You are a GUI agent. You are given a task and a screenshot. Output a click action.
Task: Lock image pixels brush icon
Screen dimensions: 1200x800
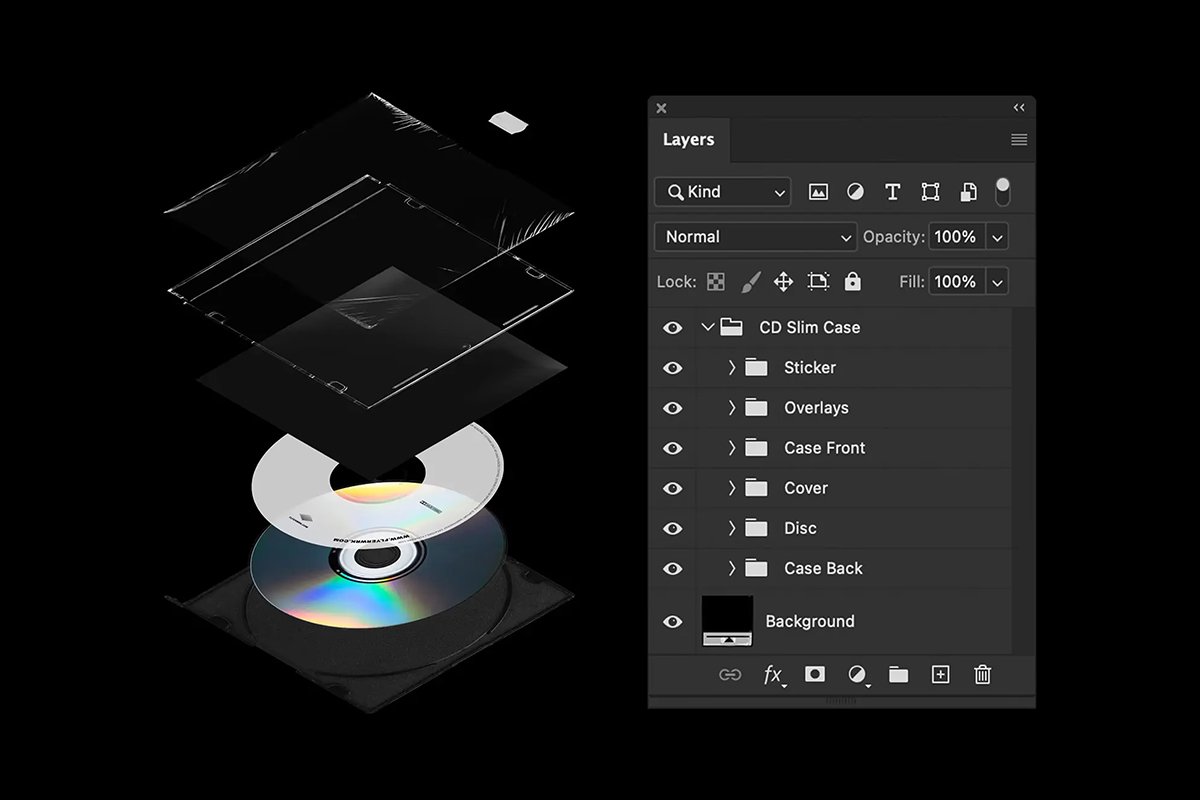749,282
